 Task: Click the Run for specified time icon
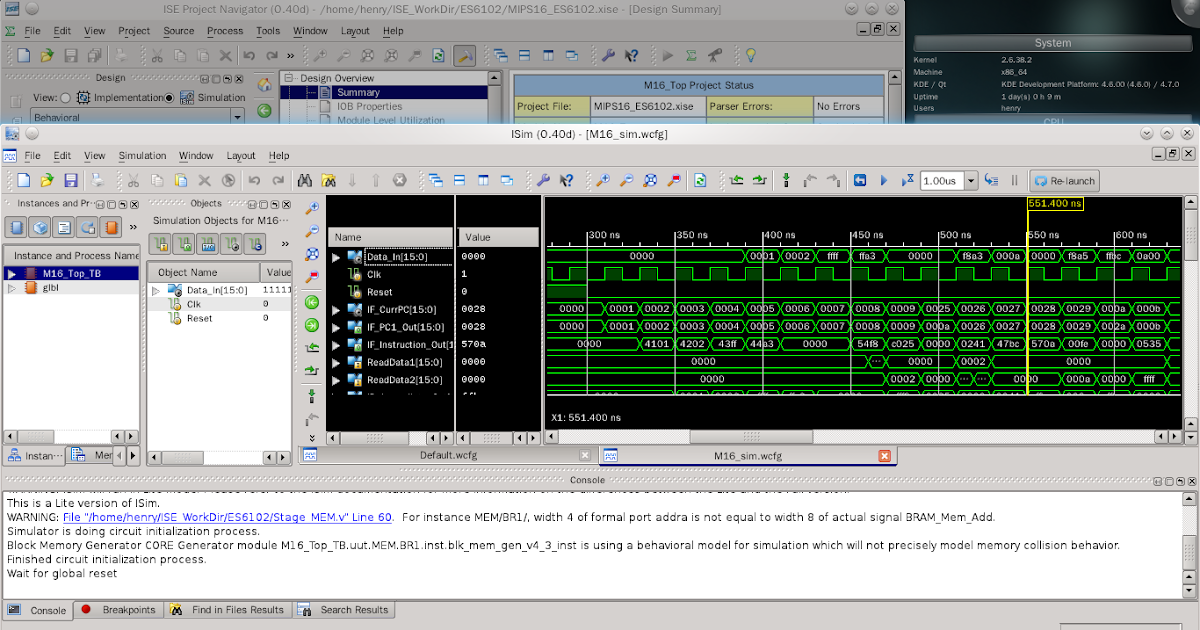coord(908,181)
